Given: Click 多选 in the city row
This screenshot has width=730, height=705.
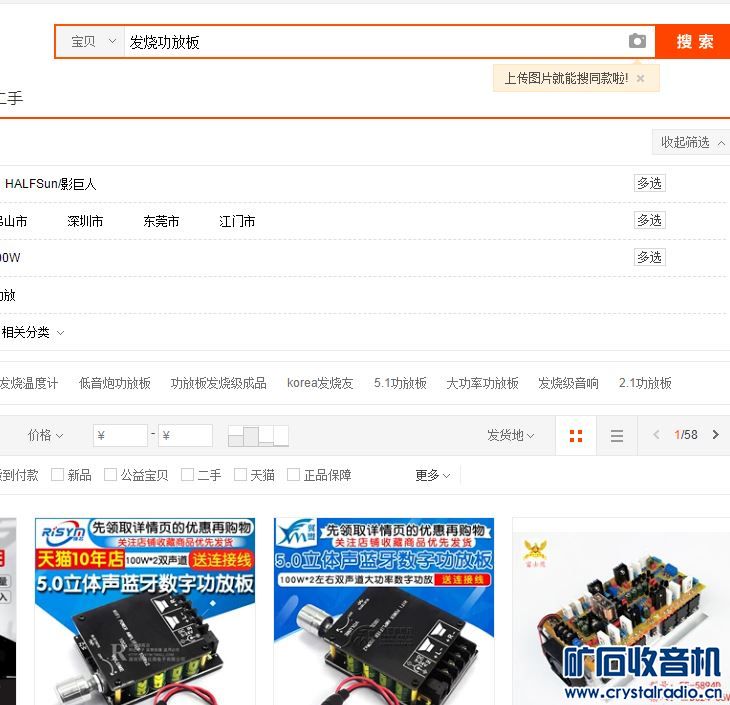Looking at the screenshot, I should point(649,220).
